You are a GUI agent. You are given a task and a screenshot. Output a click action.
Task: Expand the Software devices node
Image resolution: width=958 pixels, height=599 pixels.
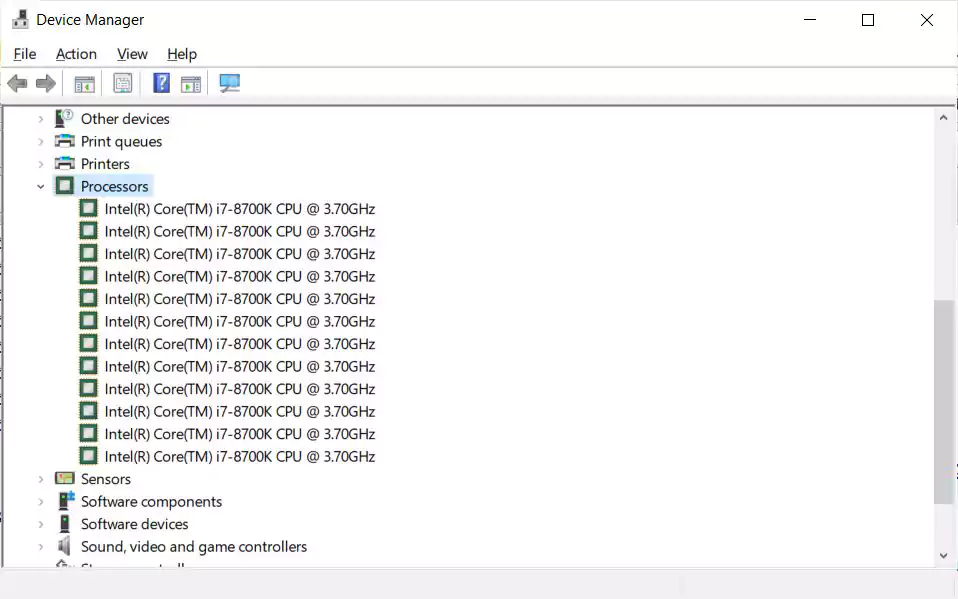coord(40,524)
